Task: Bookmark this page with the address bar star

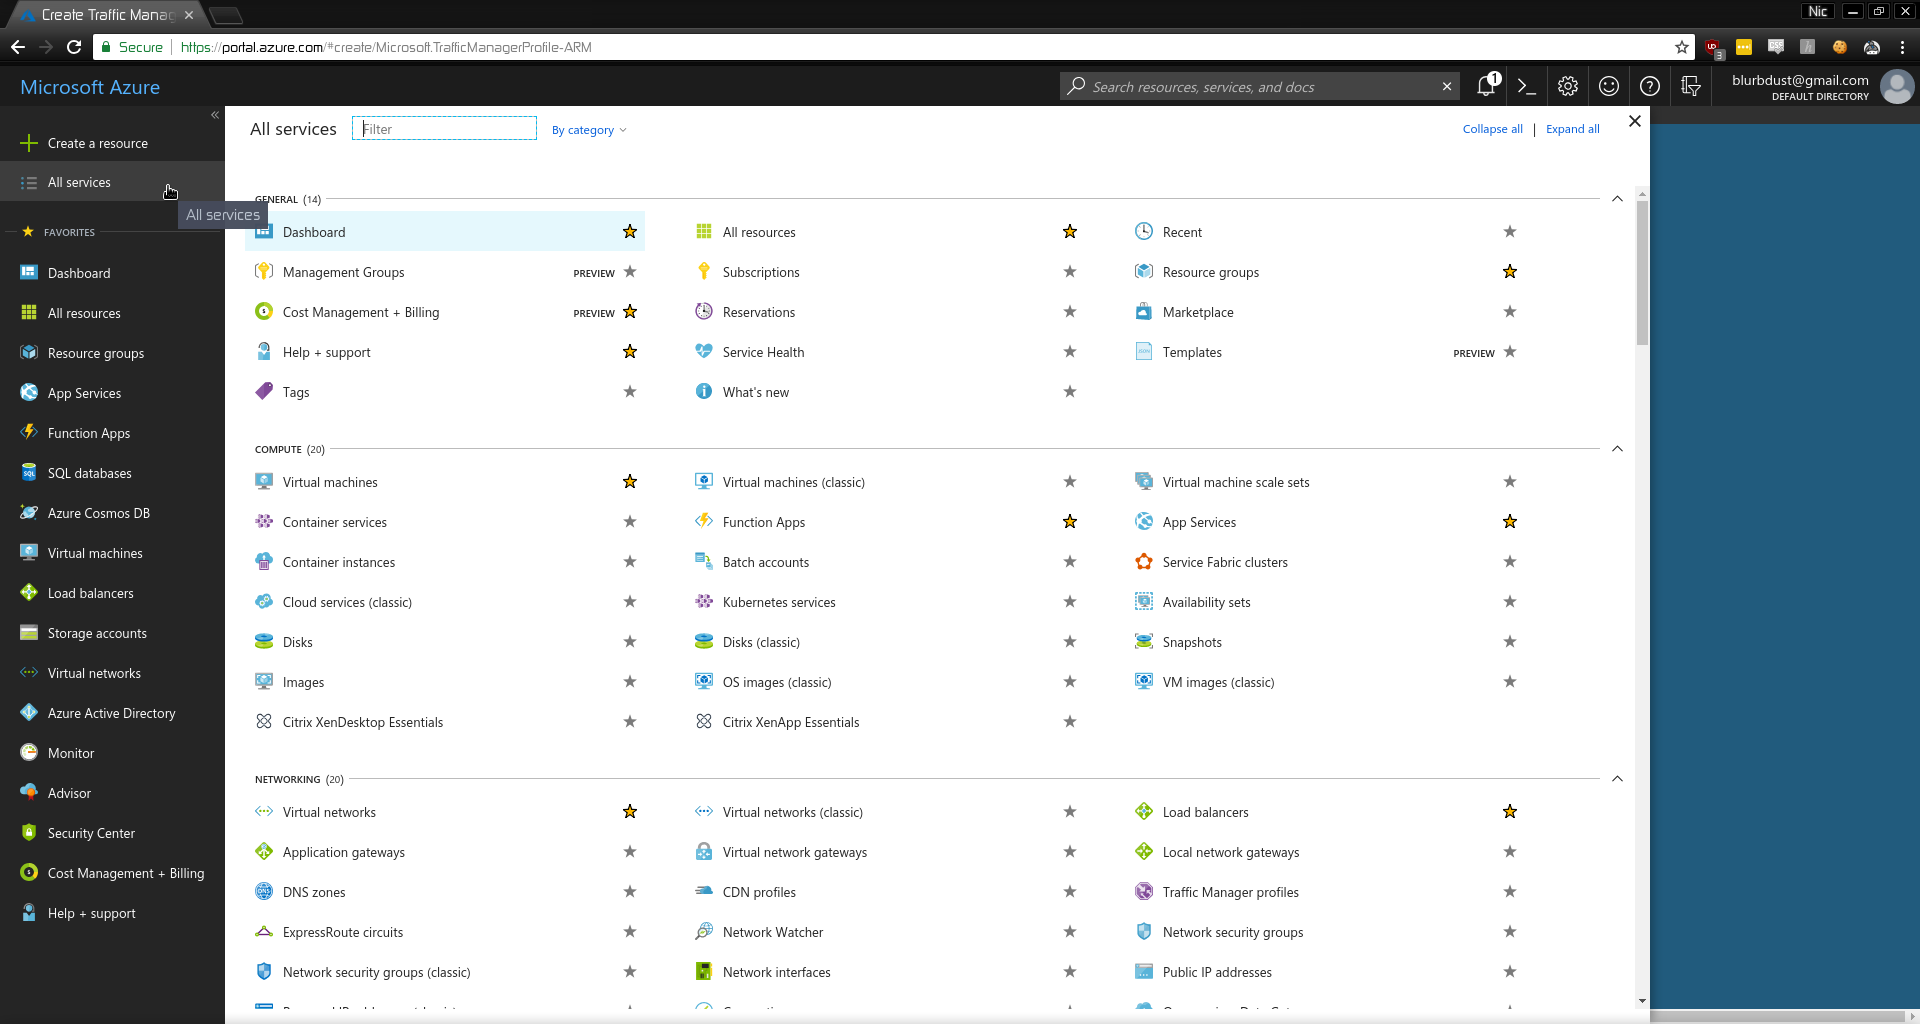Action: point(1682,47)
